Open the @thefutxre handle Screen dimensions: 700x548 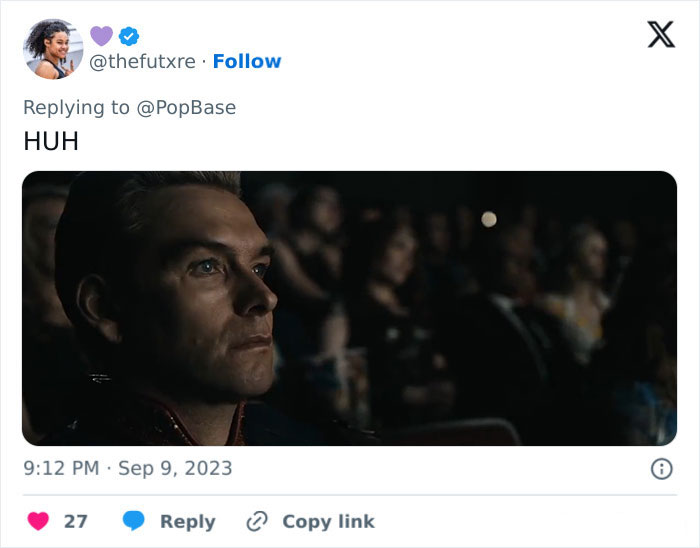143,61
